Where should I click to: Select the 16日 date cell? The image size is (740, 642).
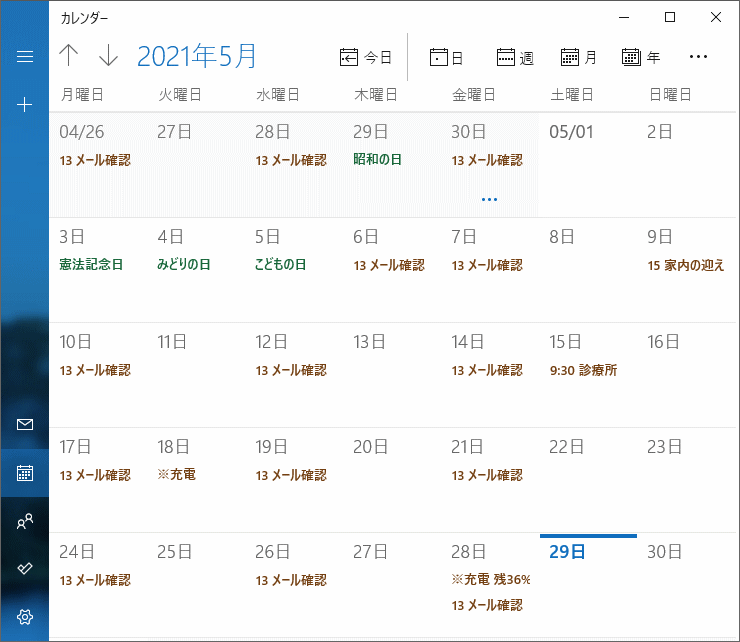[686, 375]
